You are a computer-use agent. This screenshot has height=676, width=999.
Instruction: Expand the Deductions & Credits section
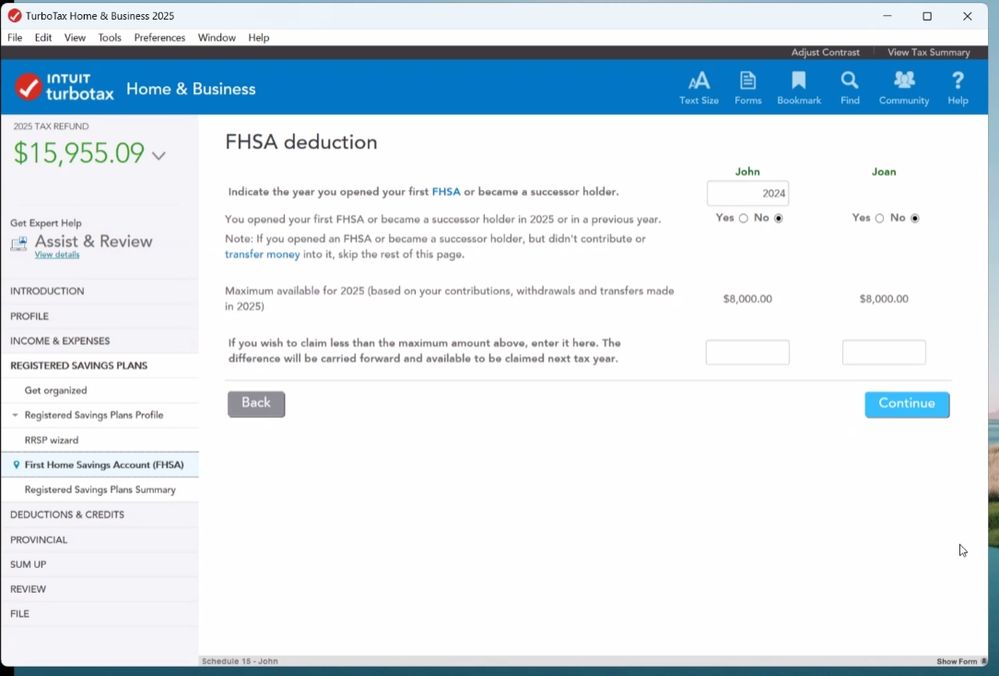click(67, 515)
